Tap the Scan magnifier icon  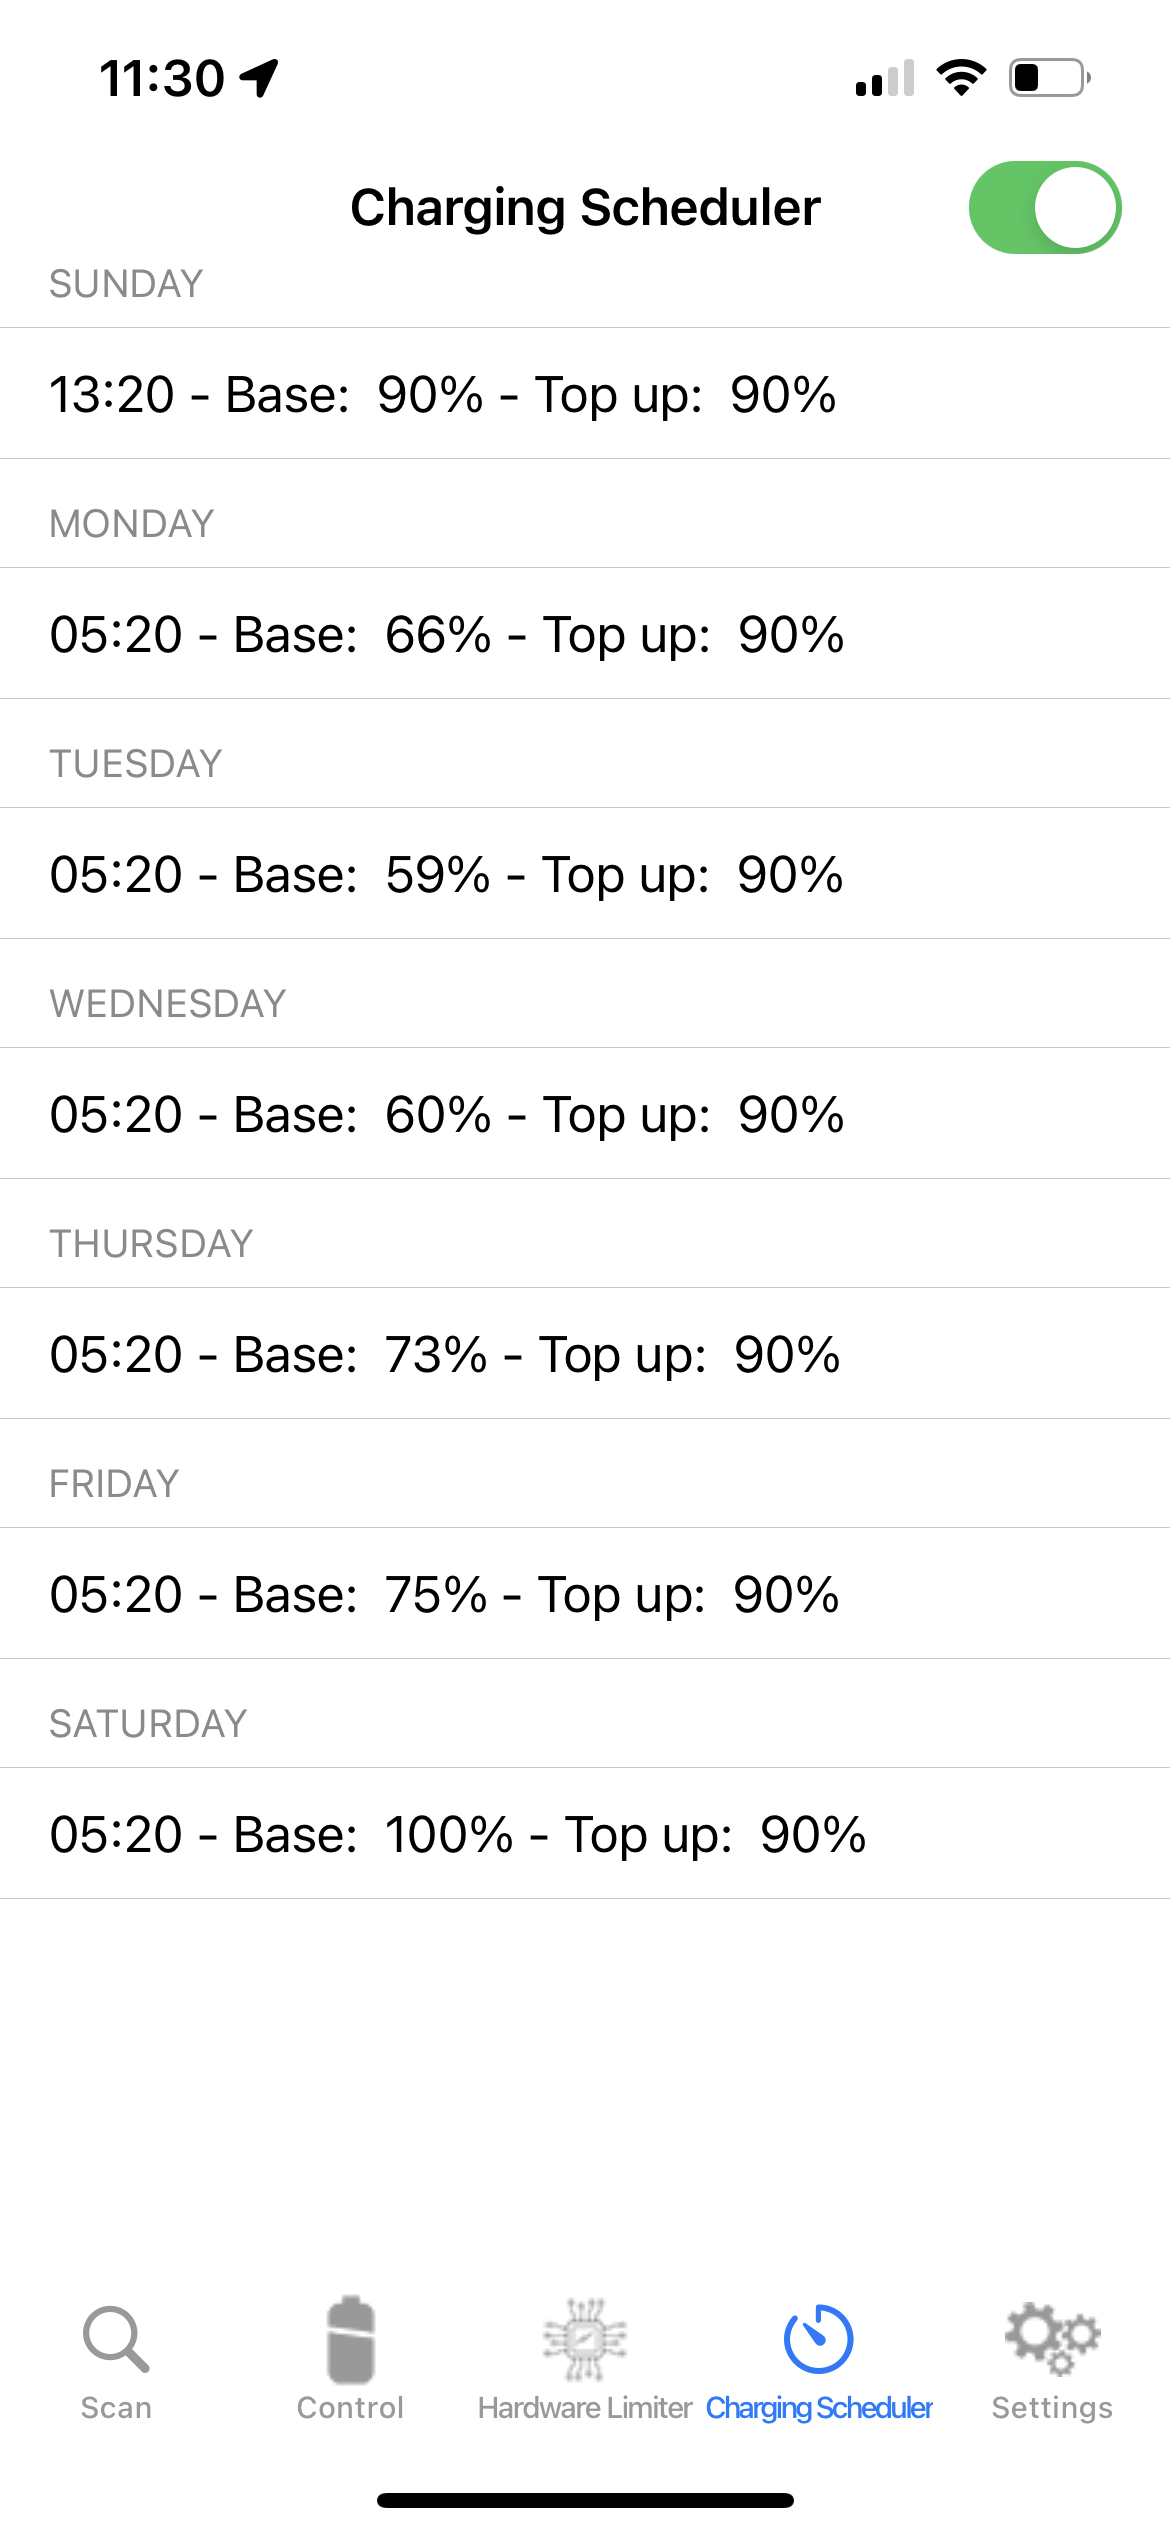pyautogui.click(x=116, y=2338)
